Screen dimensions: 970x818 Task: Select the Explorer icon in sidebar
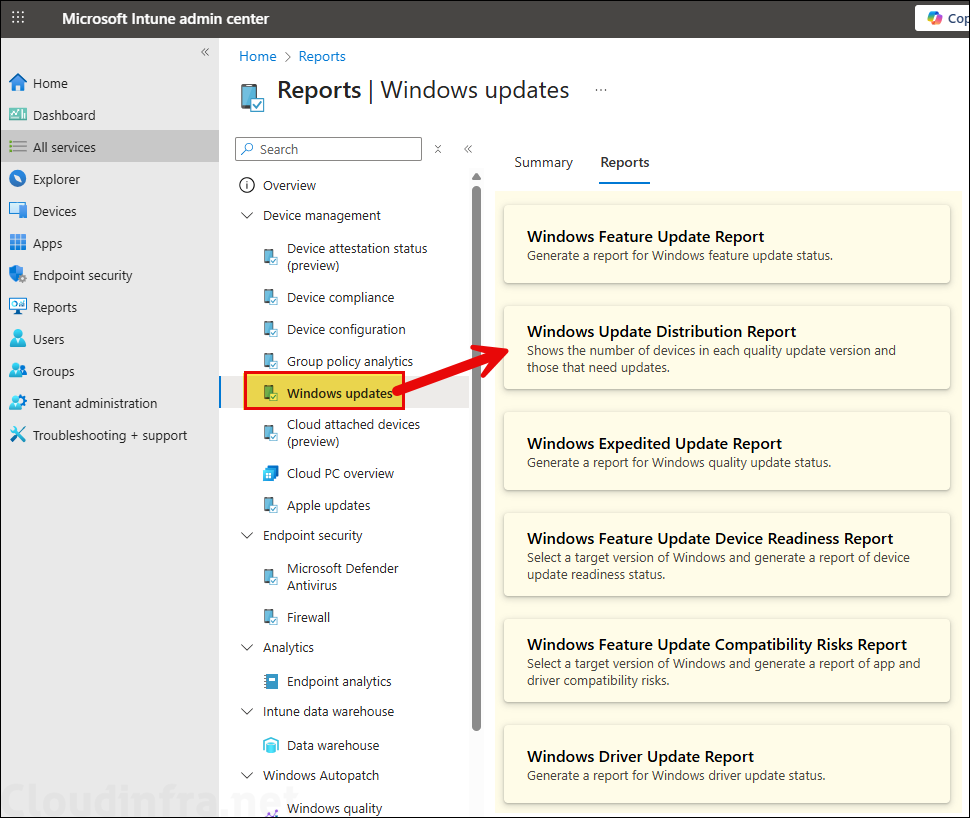[x=17, y=179]
